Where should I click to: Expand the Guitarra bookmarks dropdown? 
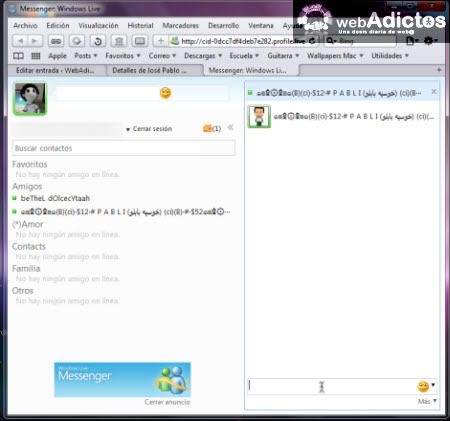pos(283,56)
